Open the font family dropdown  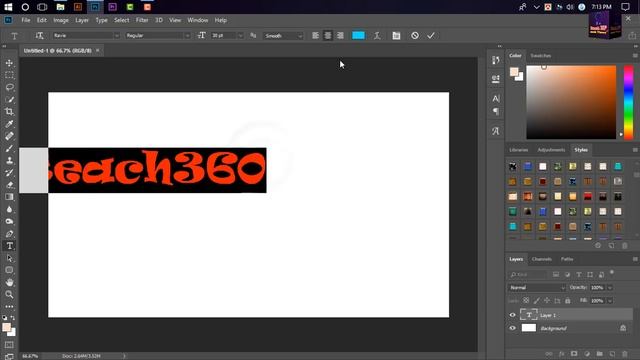(116, 36)
